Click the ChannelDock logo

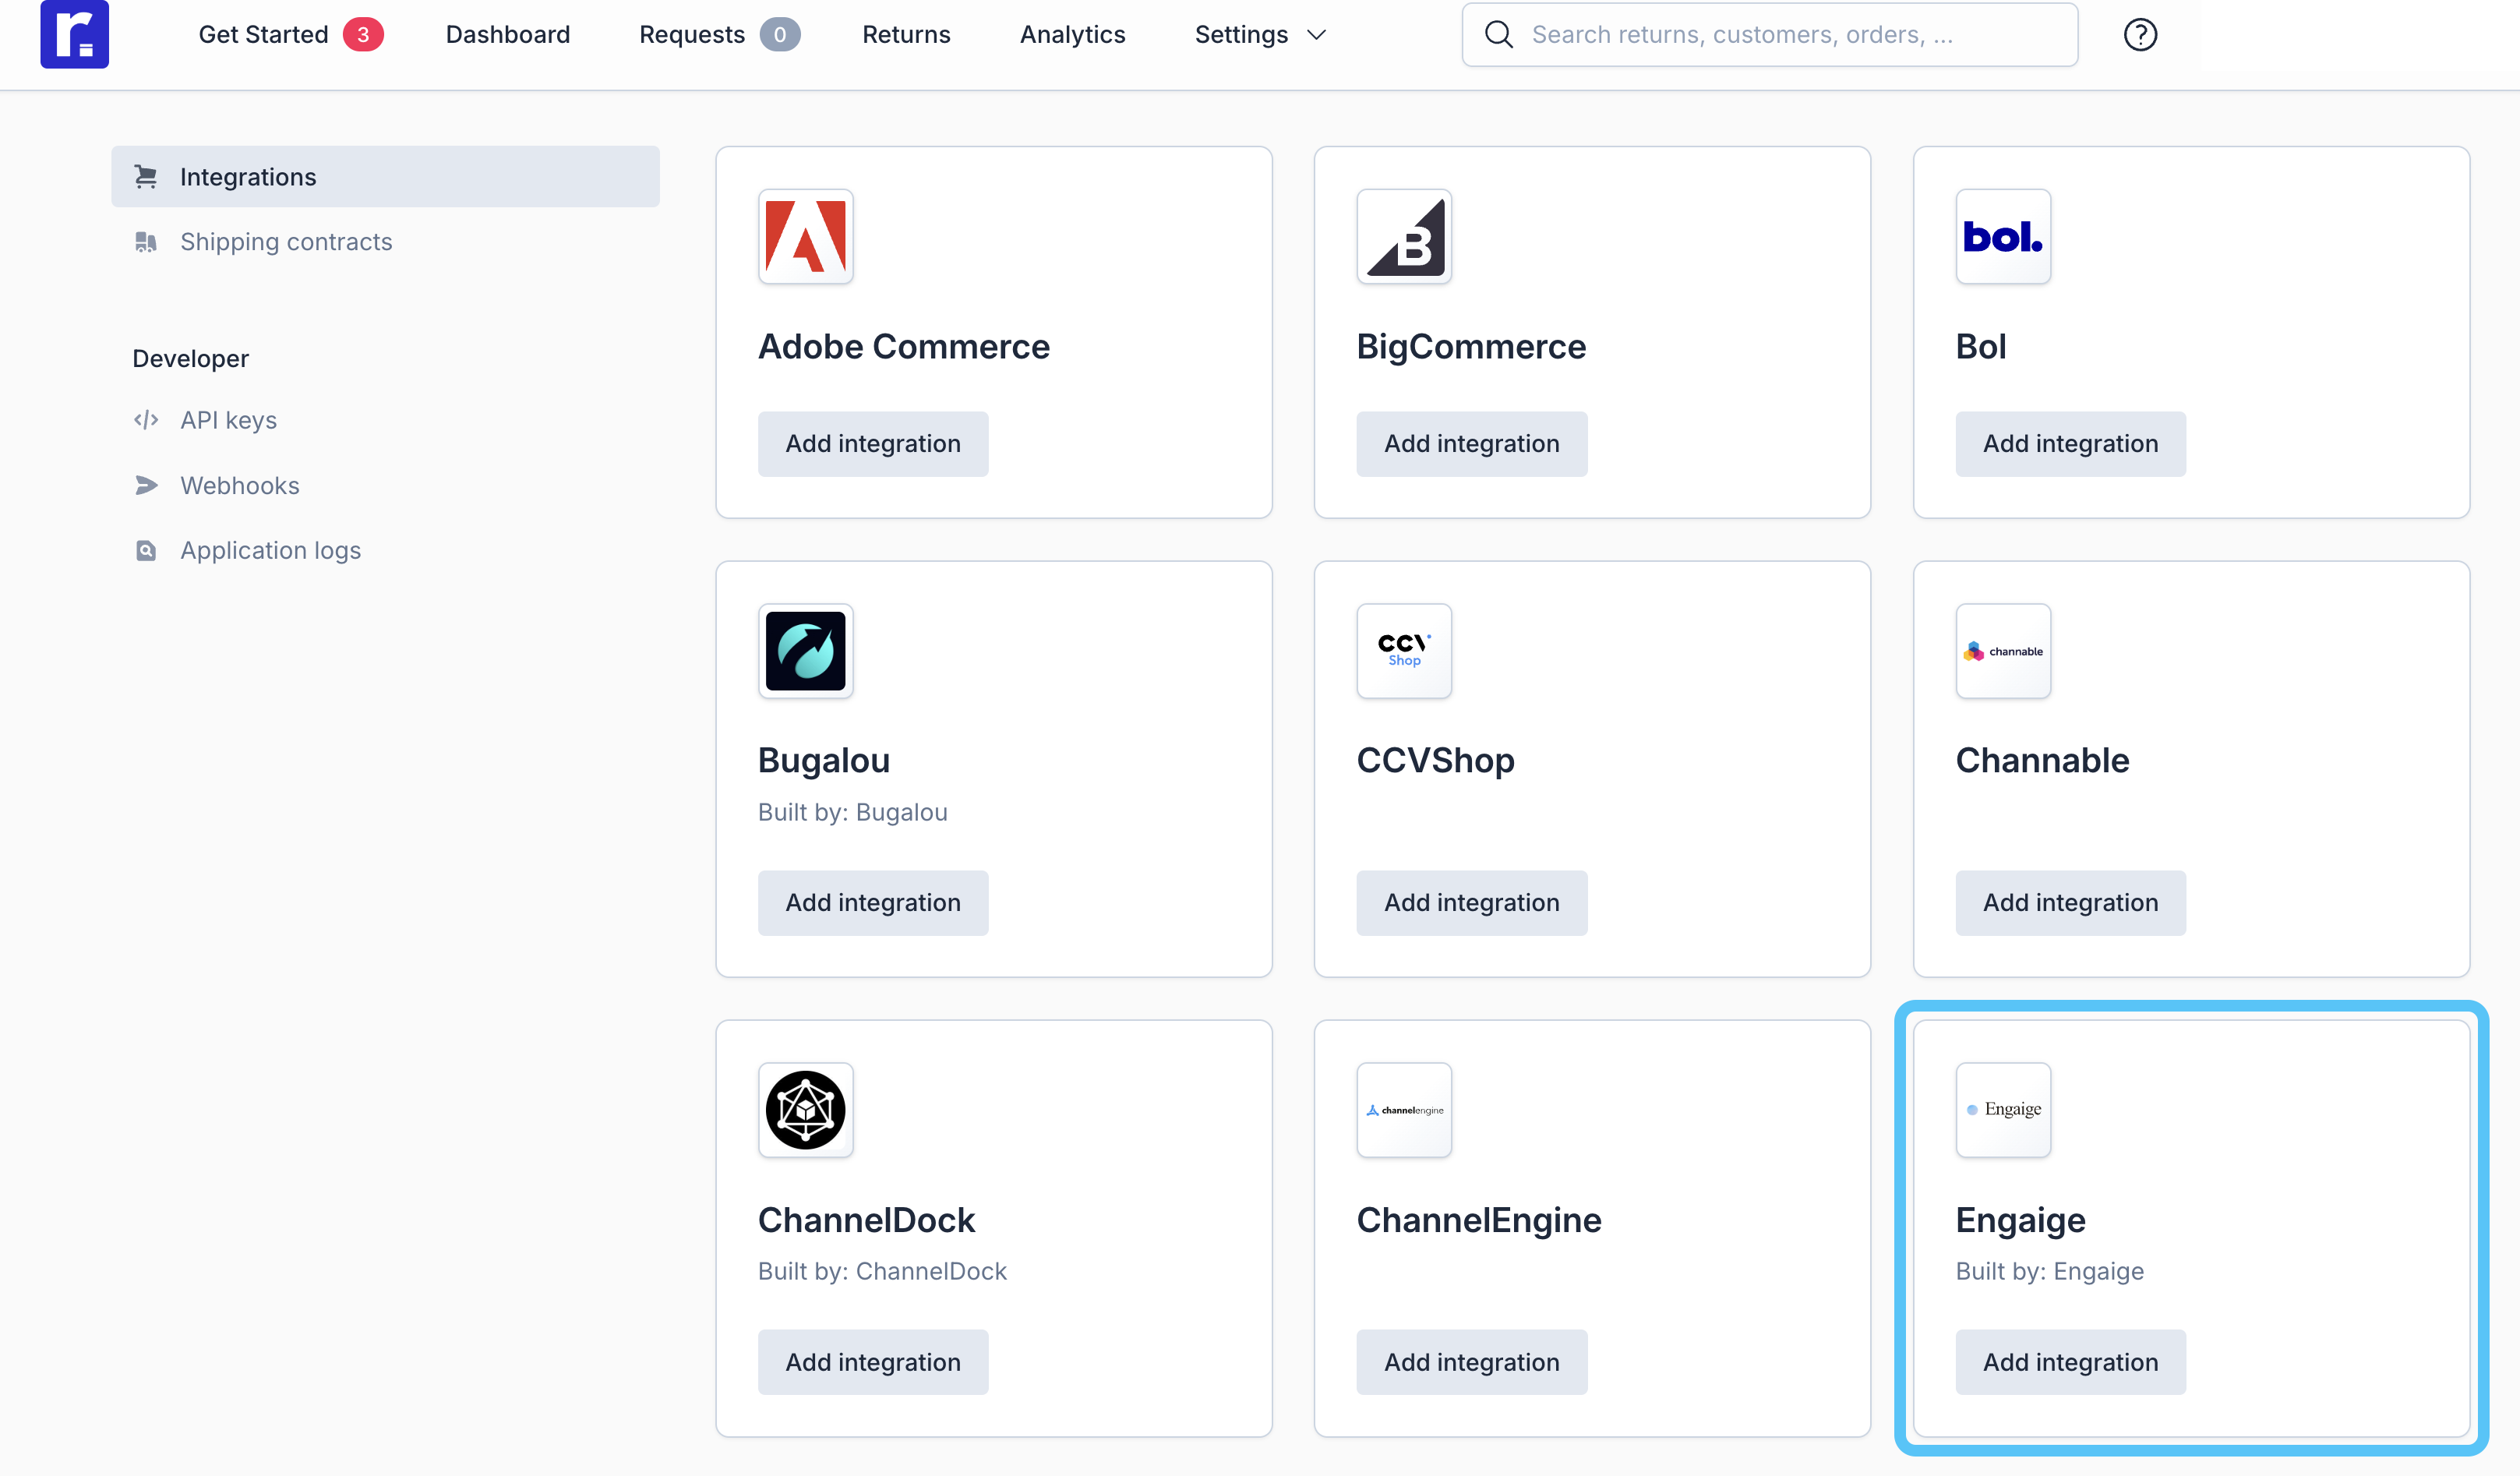pyautogui.click(x=805, y=1110)
